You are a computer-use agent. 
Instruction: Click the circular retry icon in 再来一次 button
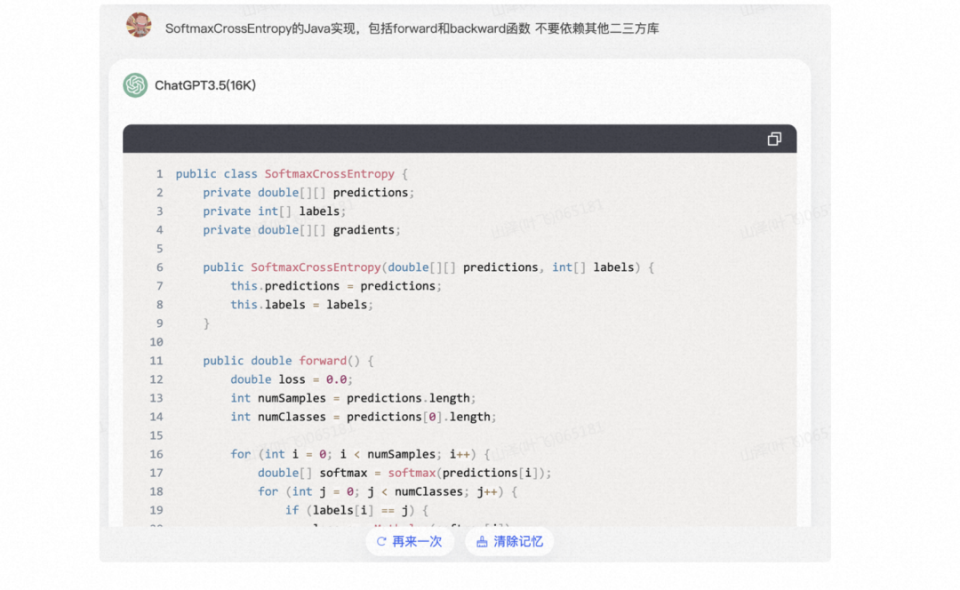[380, 541]
